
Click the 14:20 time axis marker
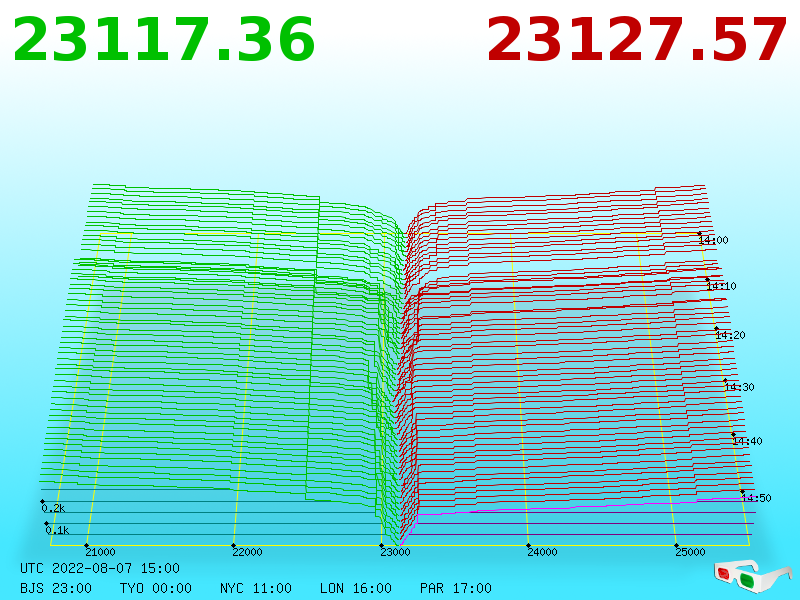(731, 335)
